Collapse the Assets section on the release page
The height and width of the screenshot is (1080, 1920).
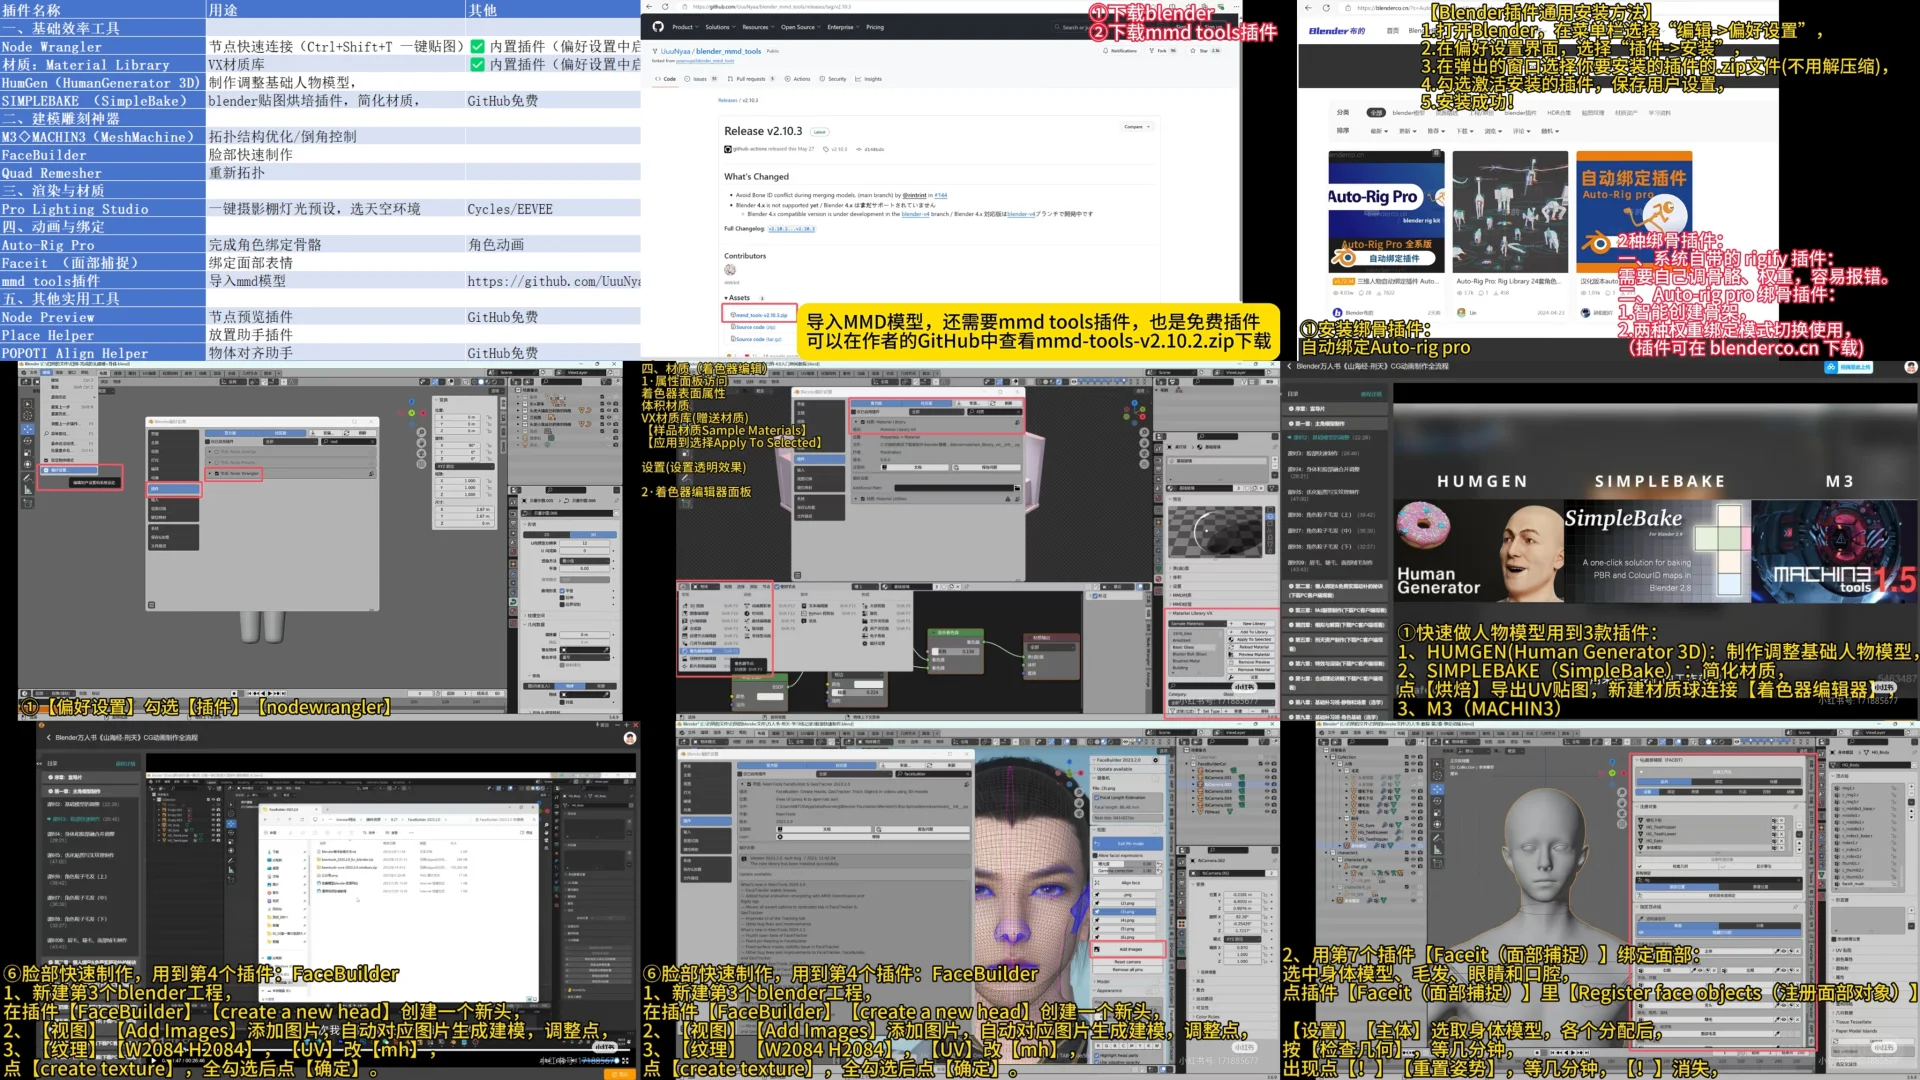(x=728, y=298)
